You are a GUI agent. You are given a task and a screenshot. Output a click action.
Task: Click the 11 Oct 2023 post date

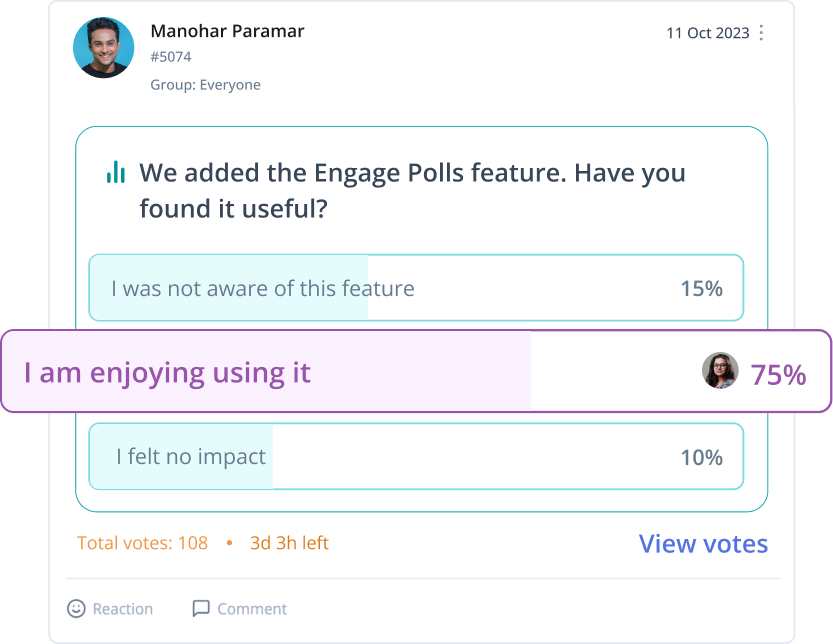(x=707, y=33)
